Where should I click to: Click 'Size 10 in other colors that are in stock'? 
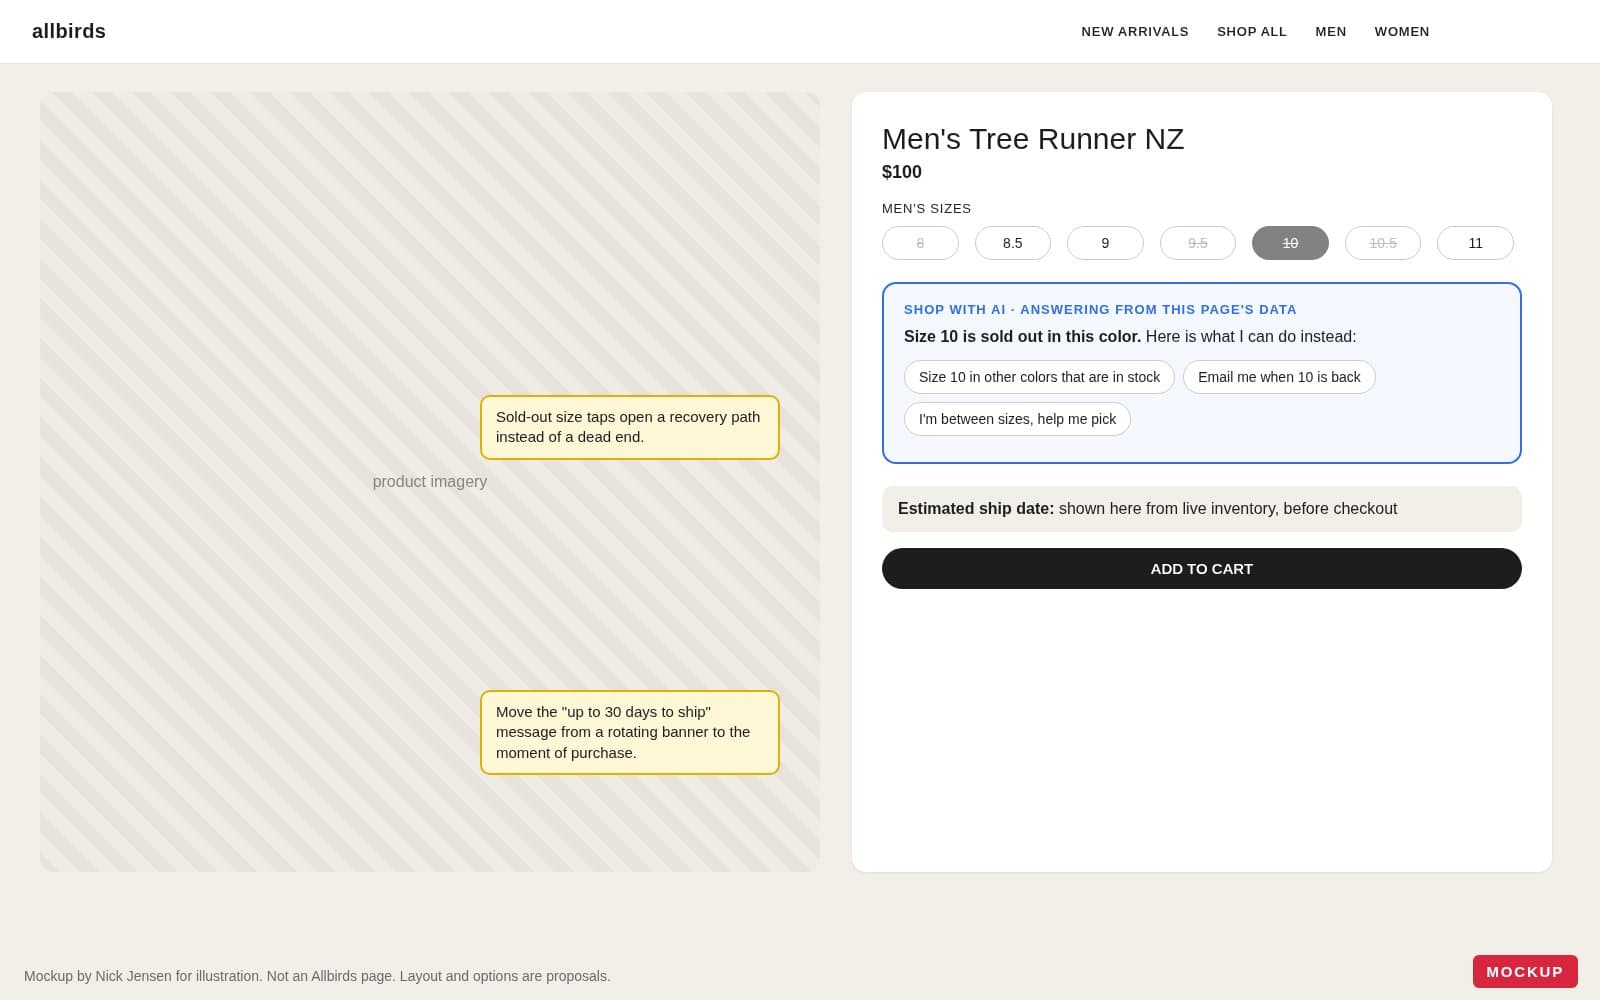[1039, 377]
